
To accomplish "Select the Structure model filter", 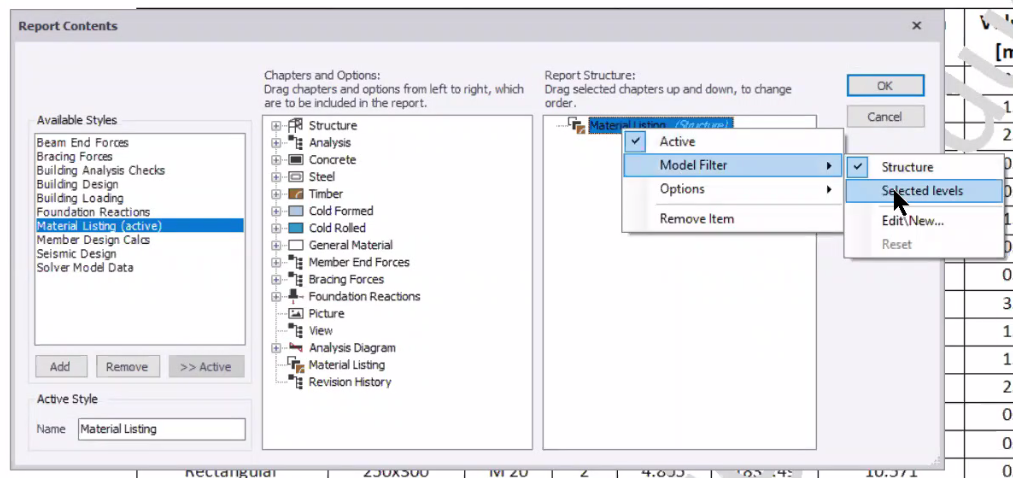I will 924,167.
